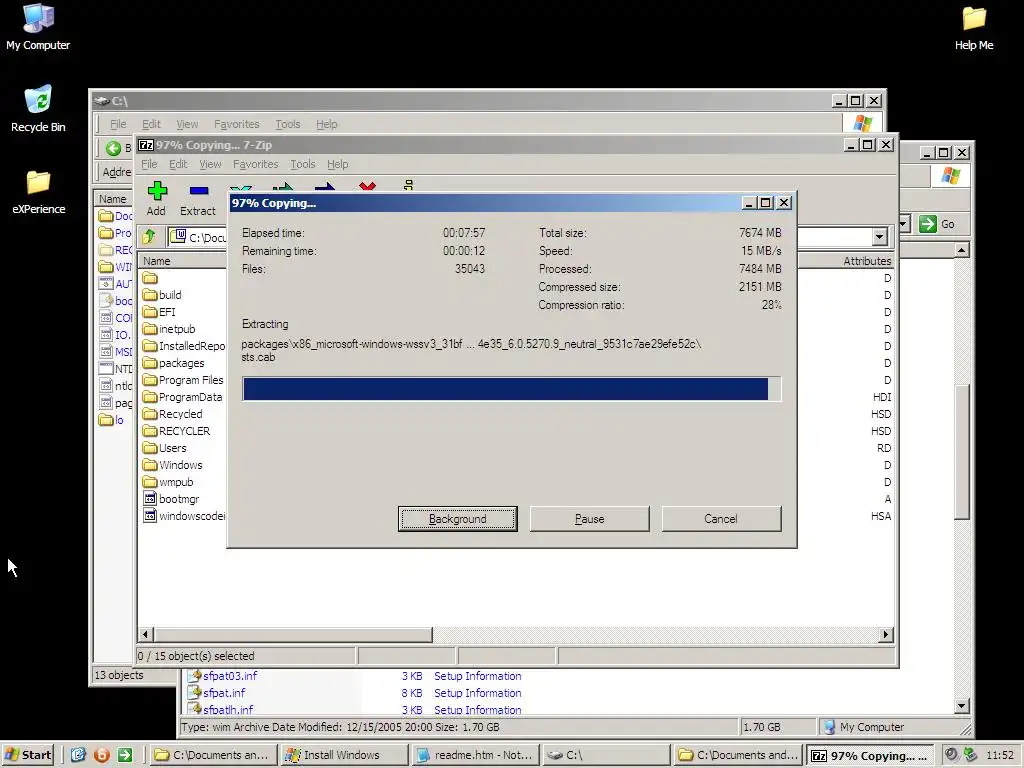Click the Test toolbar icon in 7-Zip

point(241,187)
